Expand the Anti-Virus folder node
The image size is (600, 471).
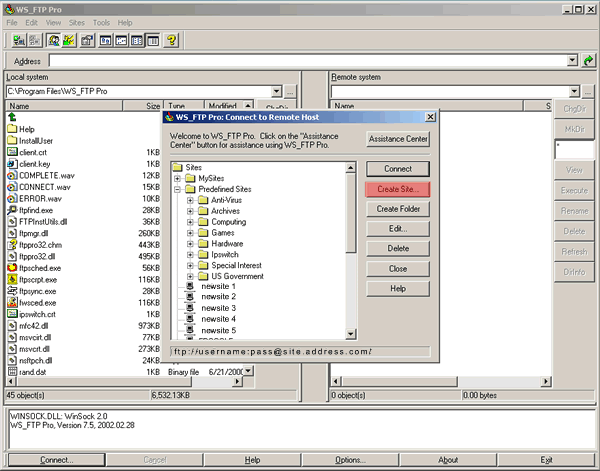pyautogui.click(x=190, y=200)
